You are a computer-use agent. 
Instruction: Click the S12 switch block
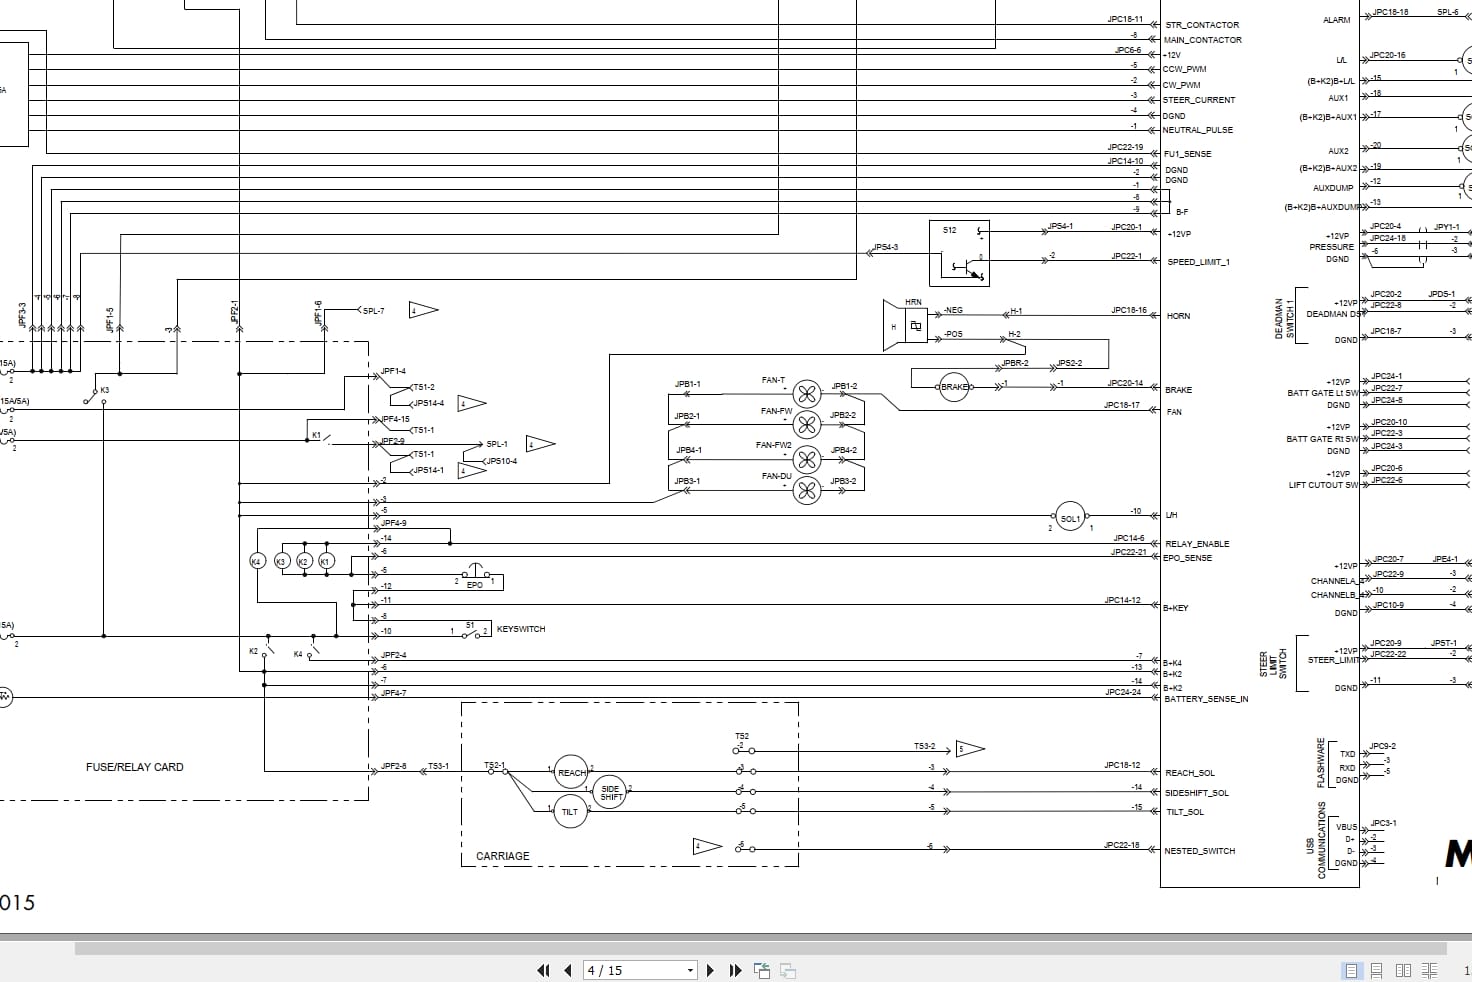pos(959,254)
